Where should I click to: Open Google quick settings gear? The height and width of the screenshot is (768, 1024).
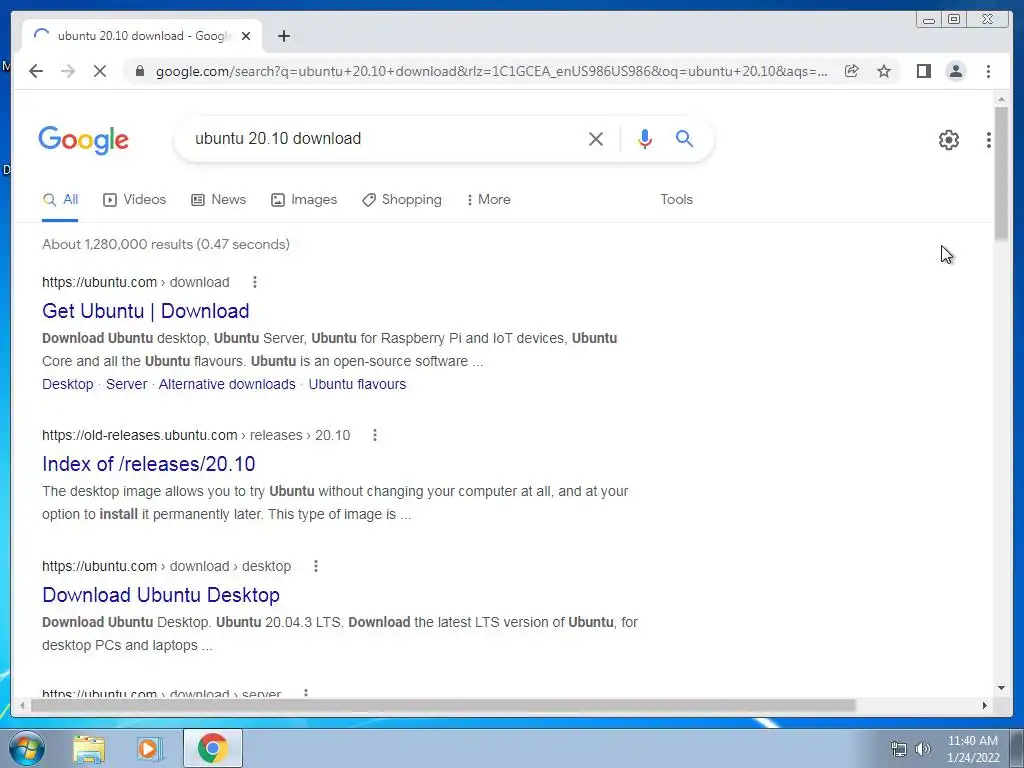(948, 139)
